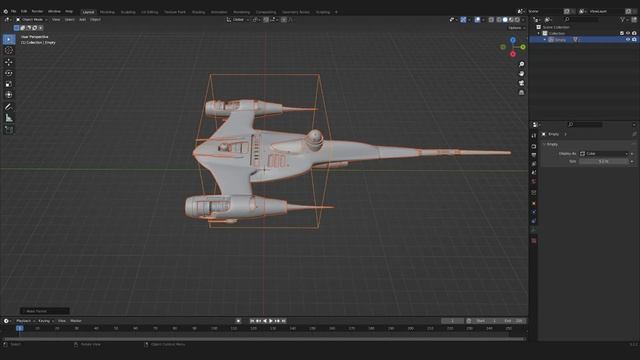This screenshot has height=360, width=640.
Task: Switch to the Sculpting workspace tab
Action: click(128, 12)
